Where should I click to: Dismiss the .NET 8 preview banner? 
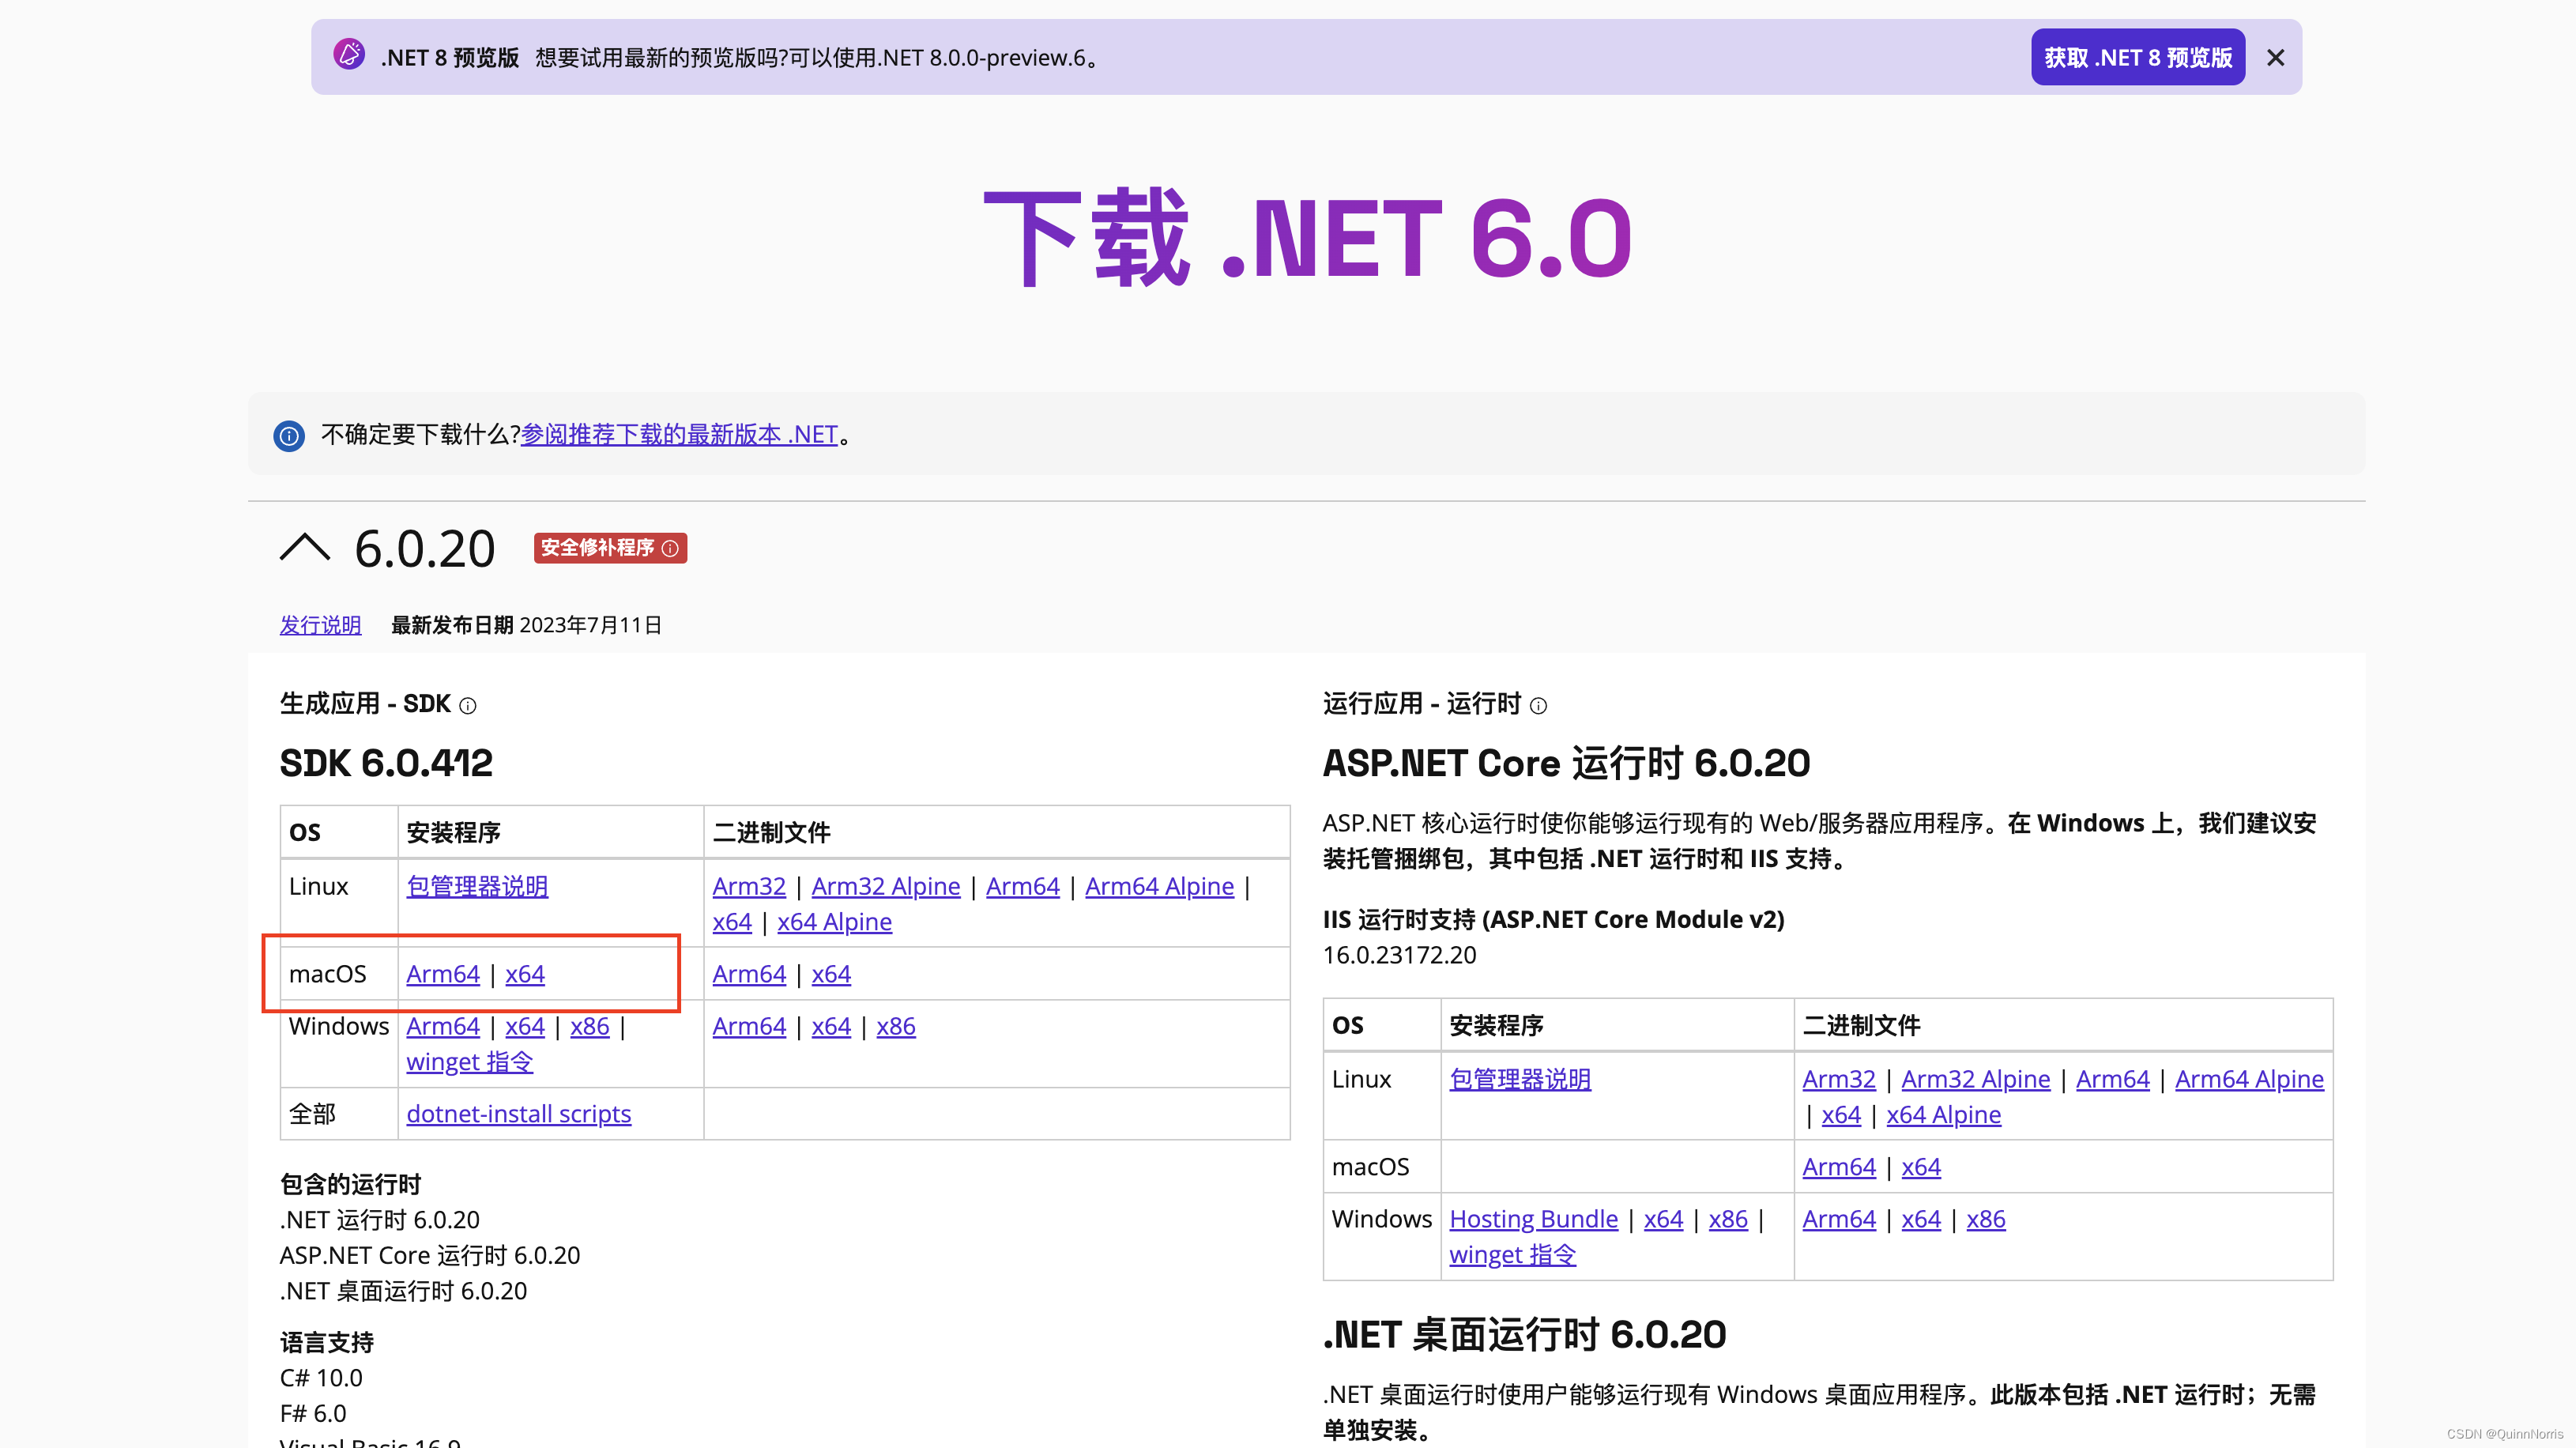coord(2275,58)
